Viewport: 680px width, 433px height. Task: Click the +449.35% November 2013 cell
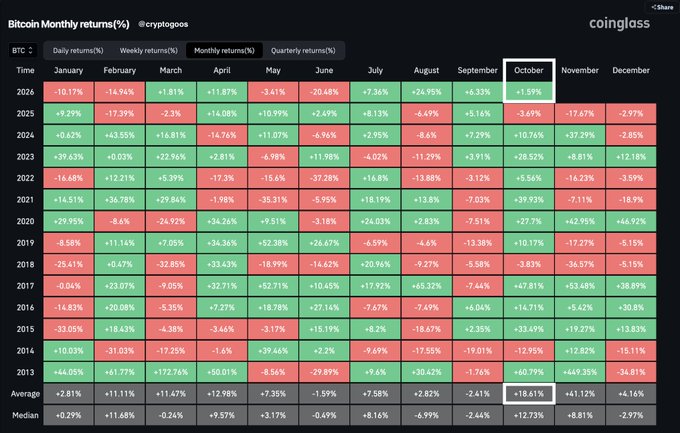[x=580, y=372]
